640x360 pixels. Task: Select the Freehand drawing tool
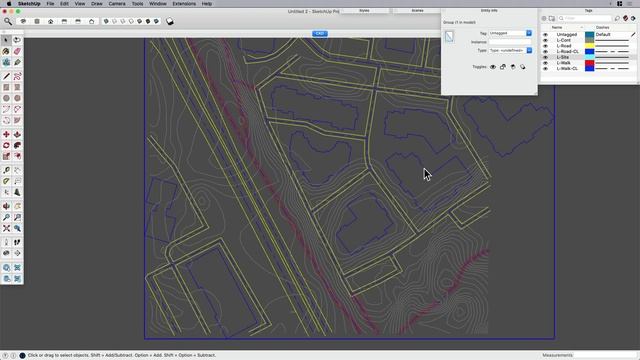(17, 76)
